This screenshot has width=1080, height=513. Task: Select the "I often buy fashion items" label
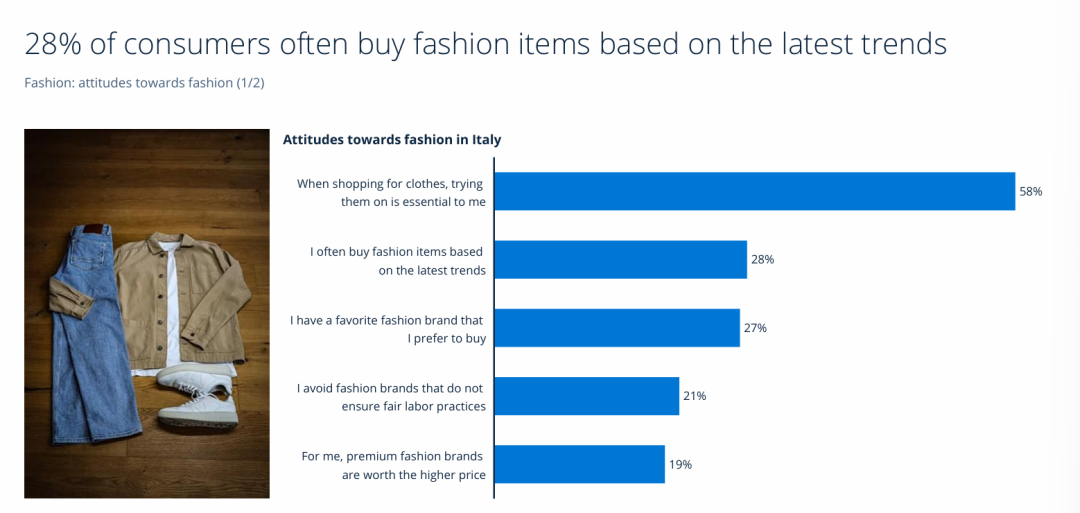(x=397, y=260)
